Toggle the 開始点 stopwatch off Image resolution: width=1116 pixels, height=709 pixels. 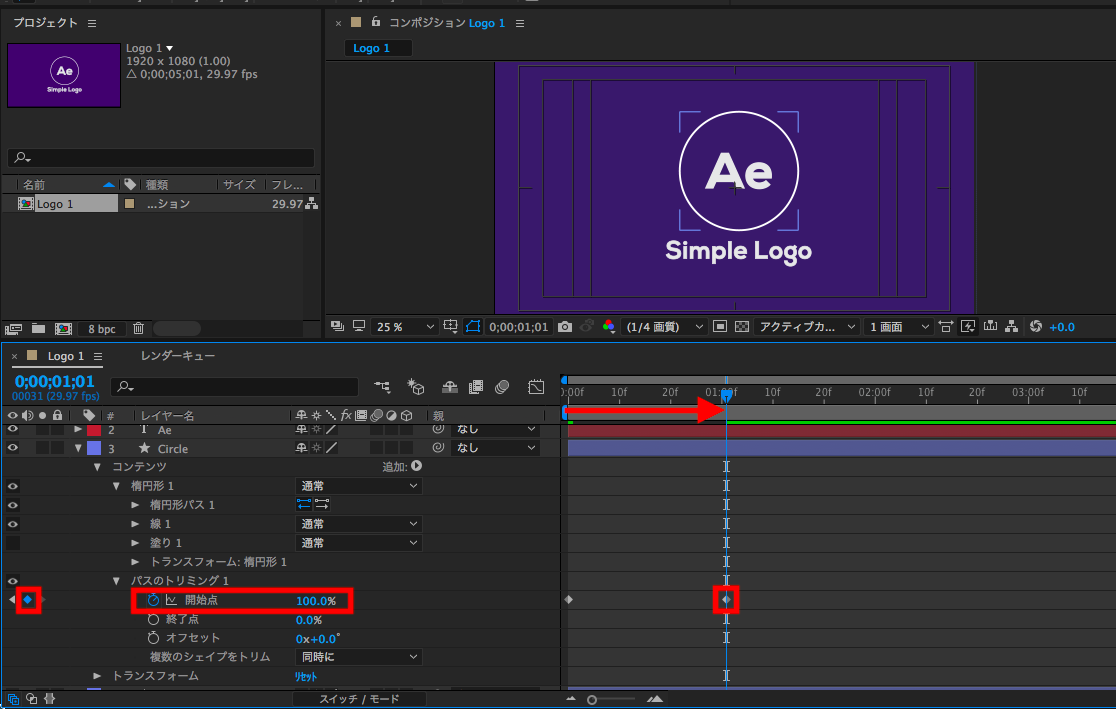coord(154,600)
